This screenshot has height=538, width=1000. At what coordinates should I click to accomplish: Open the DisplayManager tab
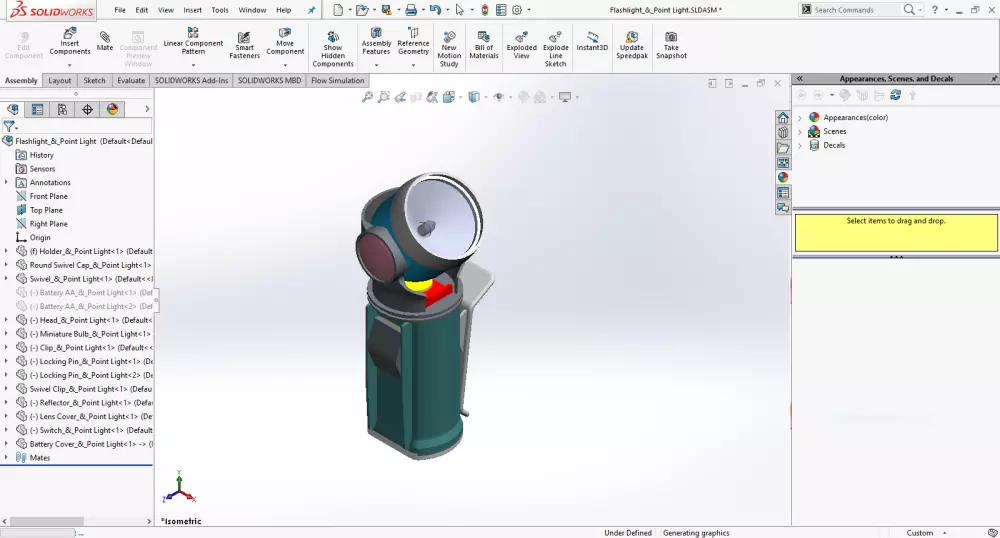(112, 109)
